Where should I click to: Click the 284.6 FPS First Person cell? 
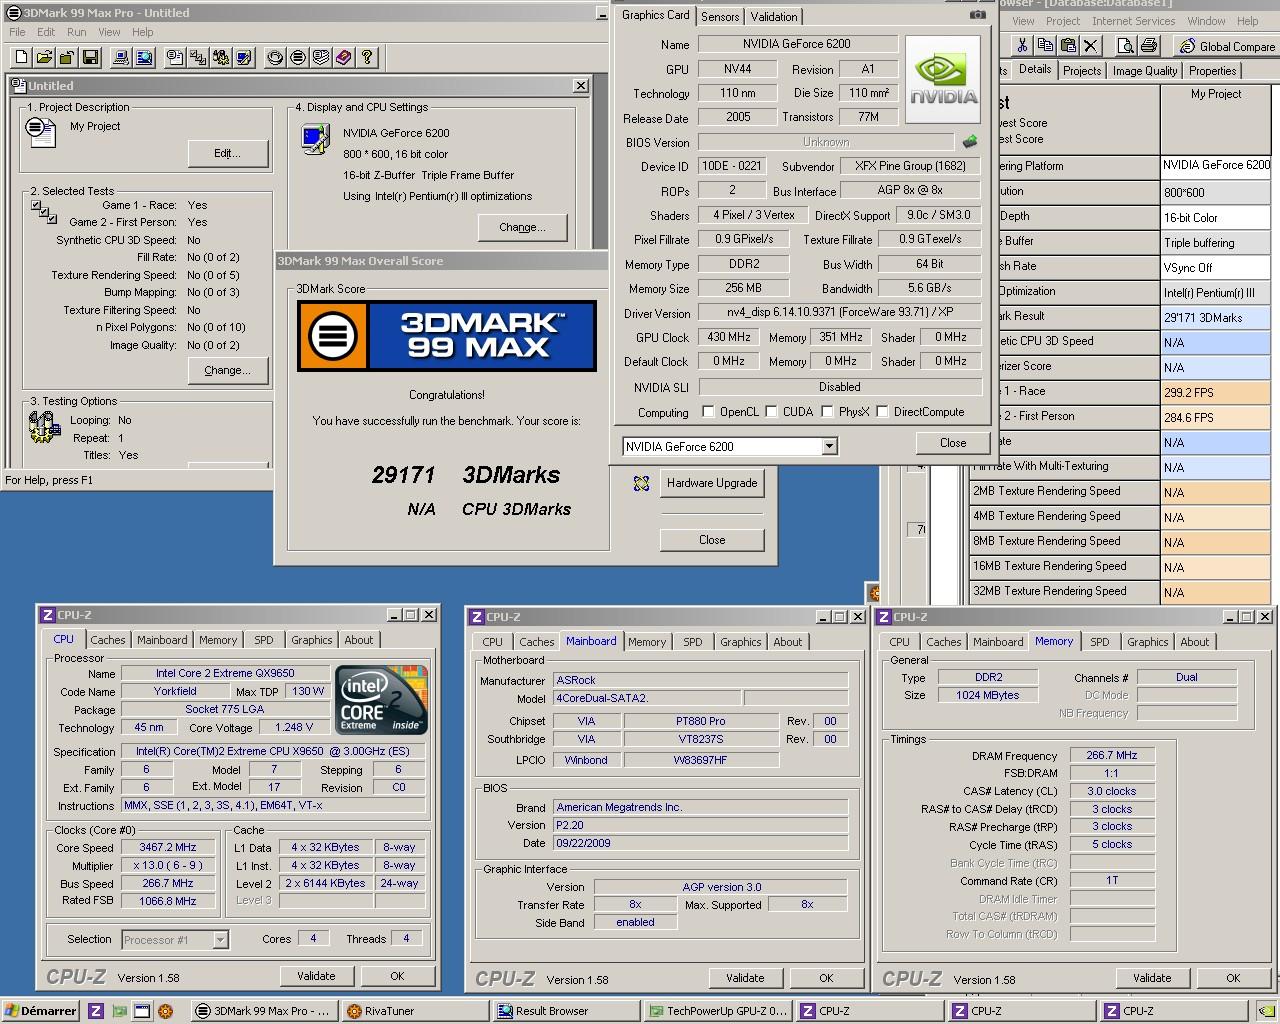(1215, 417)
